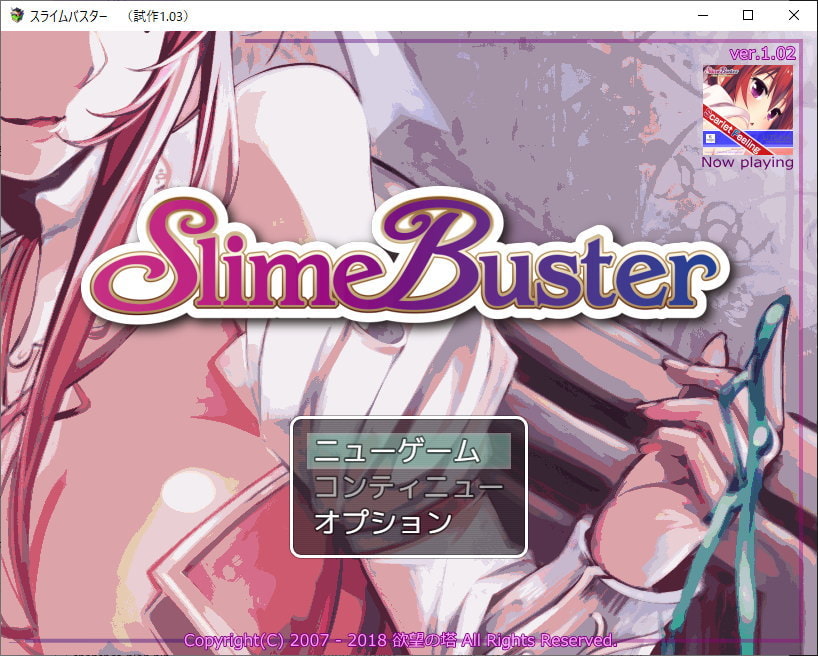Click the copyright notice at the bottom
This screenshot has height=656, width=818.
400,640
